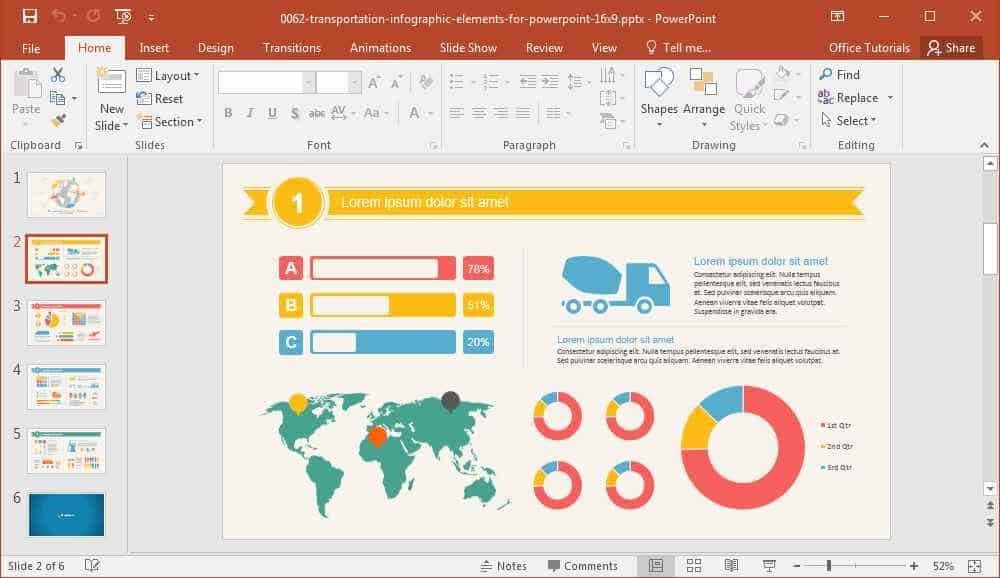Click Reset in Slides group
Screen dimensions: 1000x578
click(x=160, y=98)
